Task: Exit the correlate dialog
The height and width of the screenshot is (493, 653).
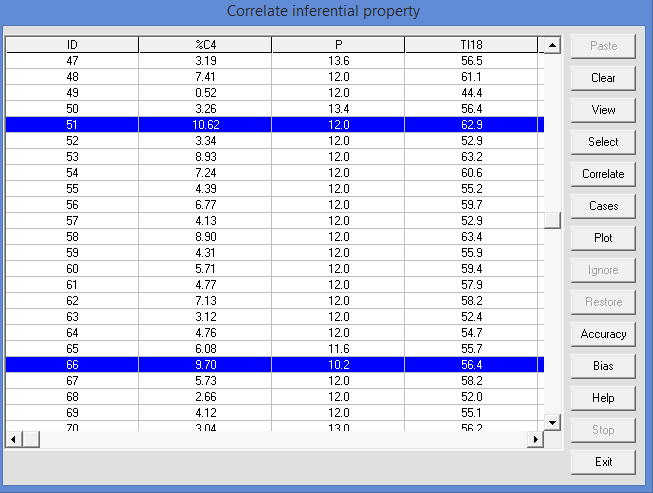Action: pos(603,462)
